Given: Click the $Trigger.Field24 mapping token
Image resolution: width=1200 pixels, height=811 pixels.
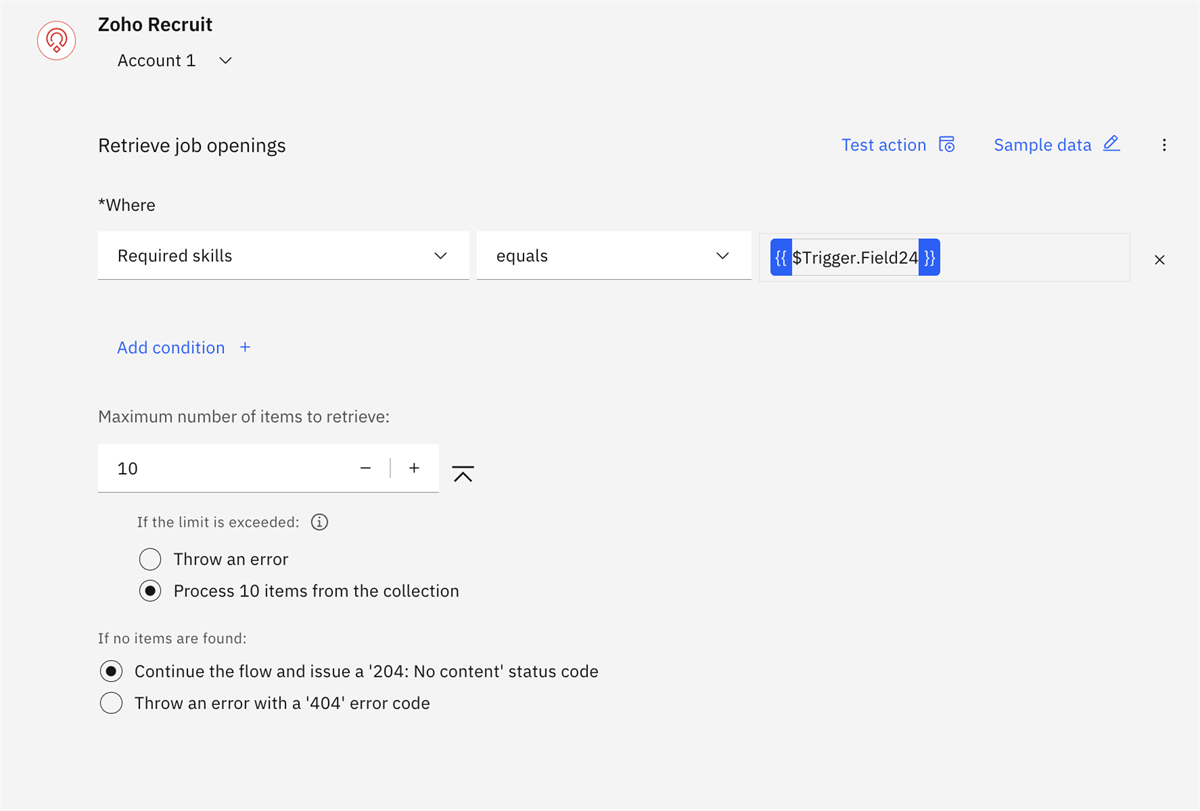Looking at the screenshot, I should click(855, 258).
